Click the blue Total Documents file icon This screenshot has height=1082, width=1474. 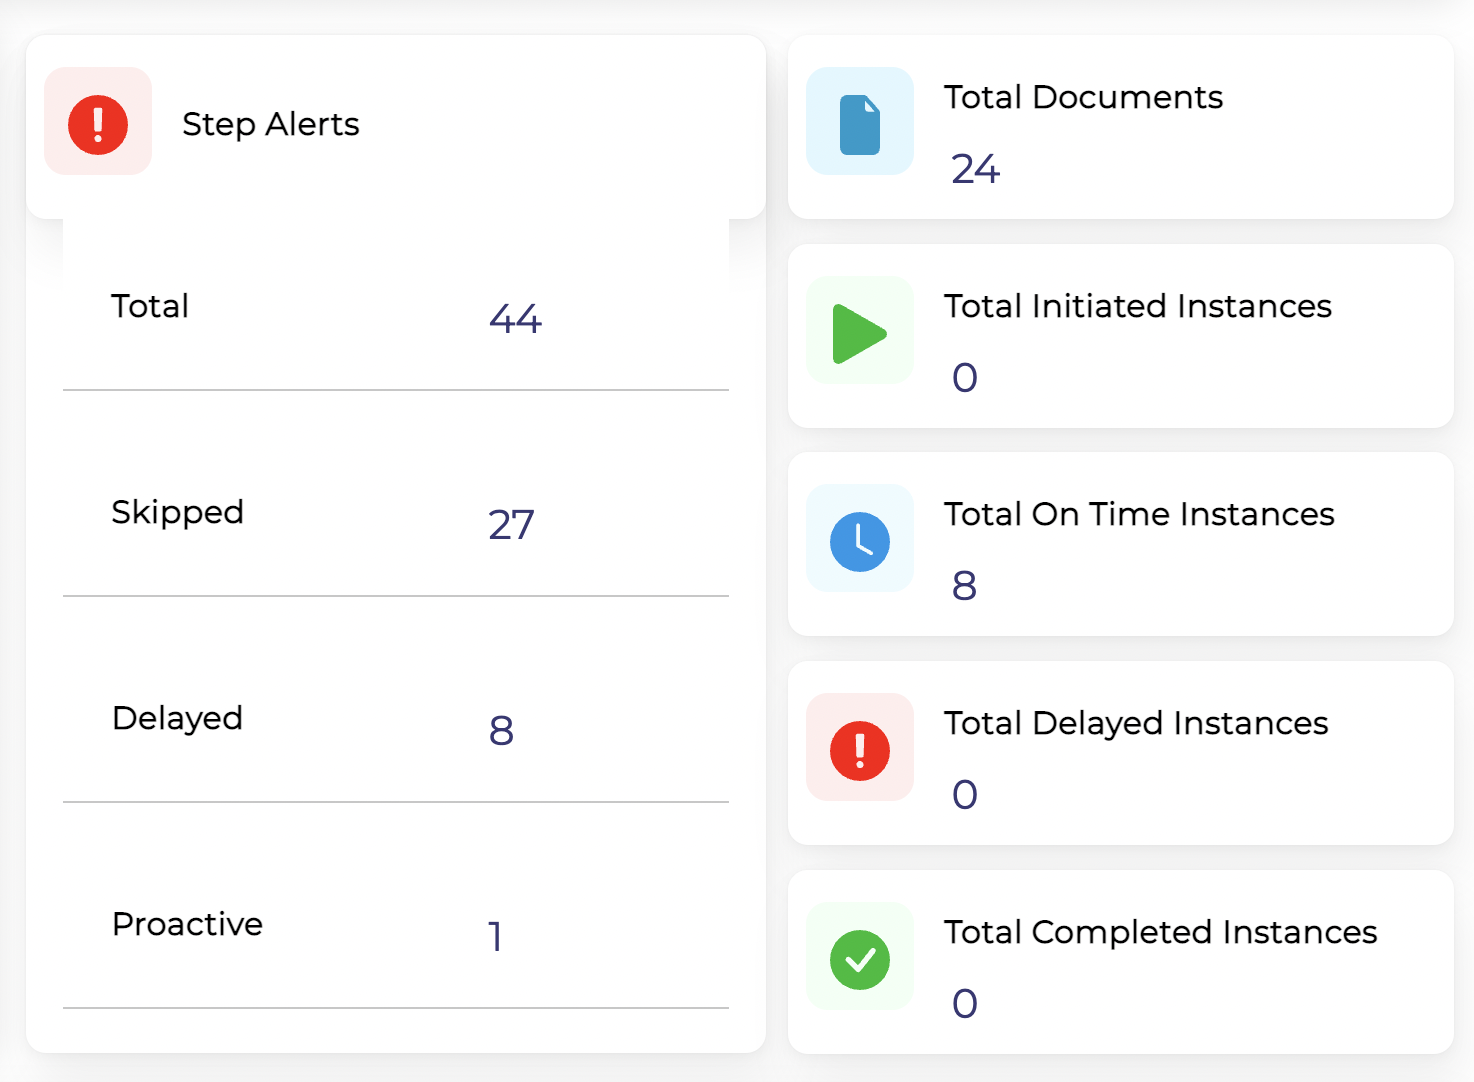(x=860, y=124)
